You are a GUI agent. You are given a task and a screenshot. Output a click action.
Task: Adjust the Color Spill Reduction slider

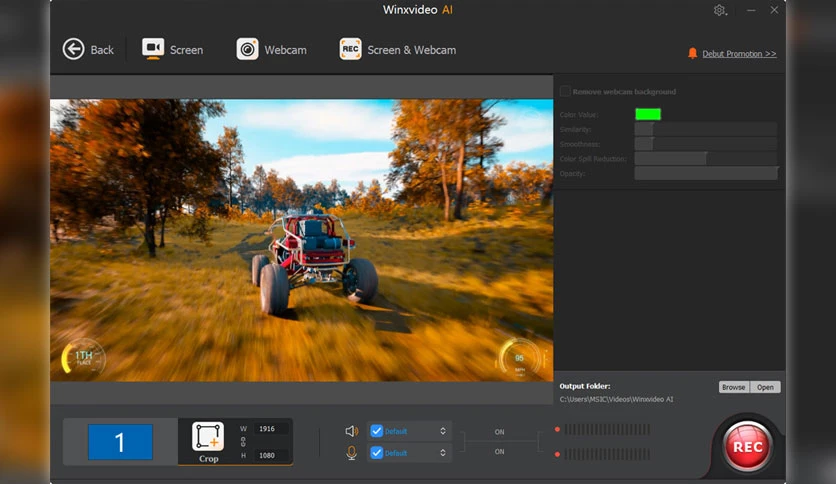pos(706,158)
